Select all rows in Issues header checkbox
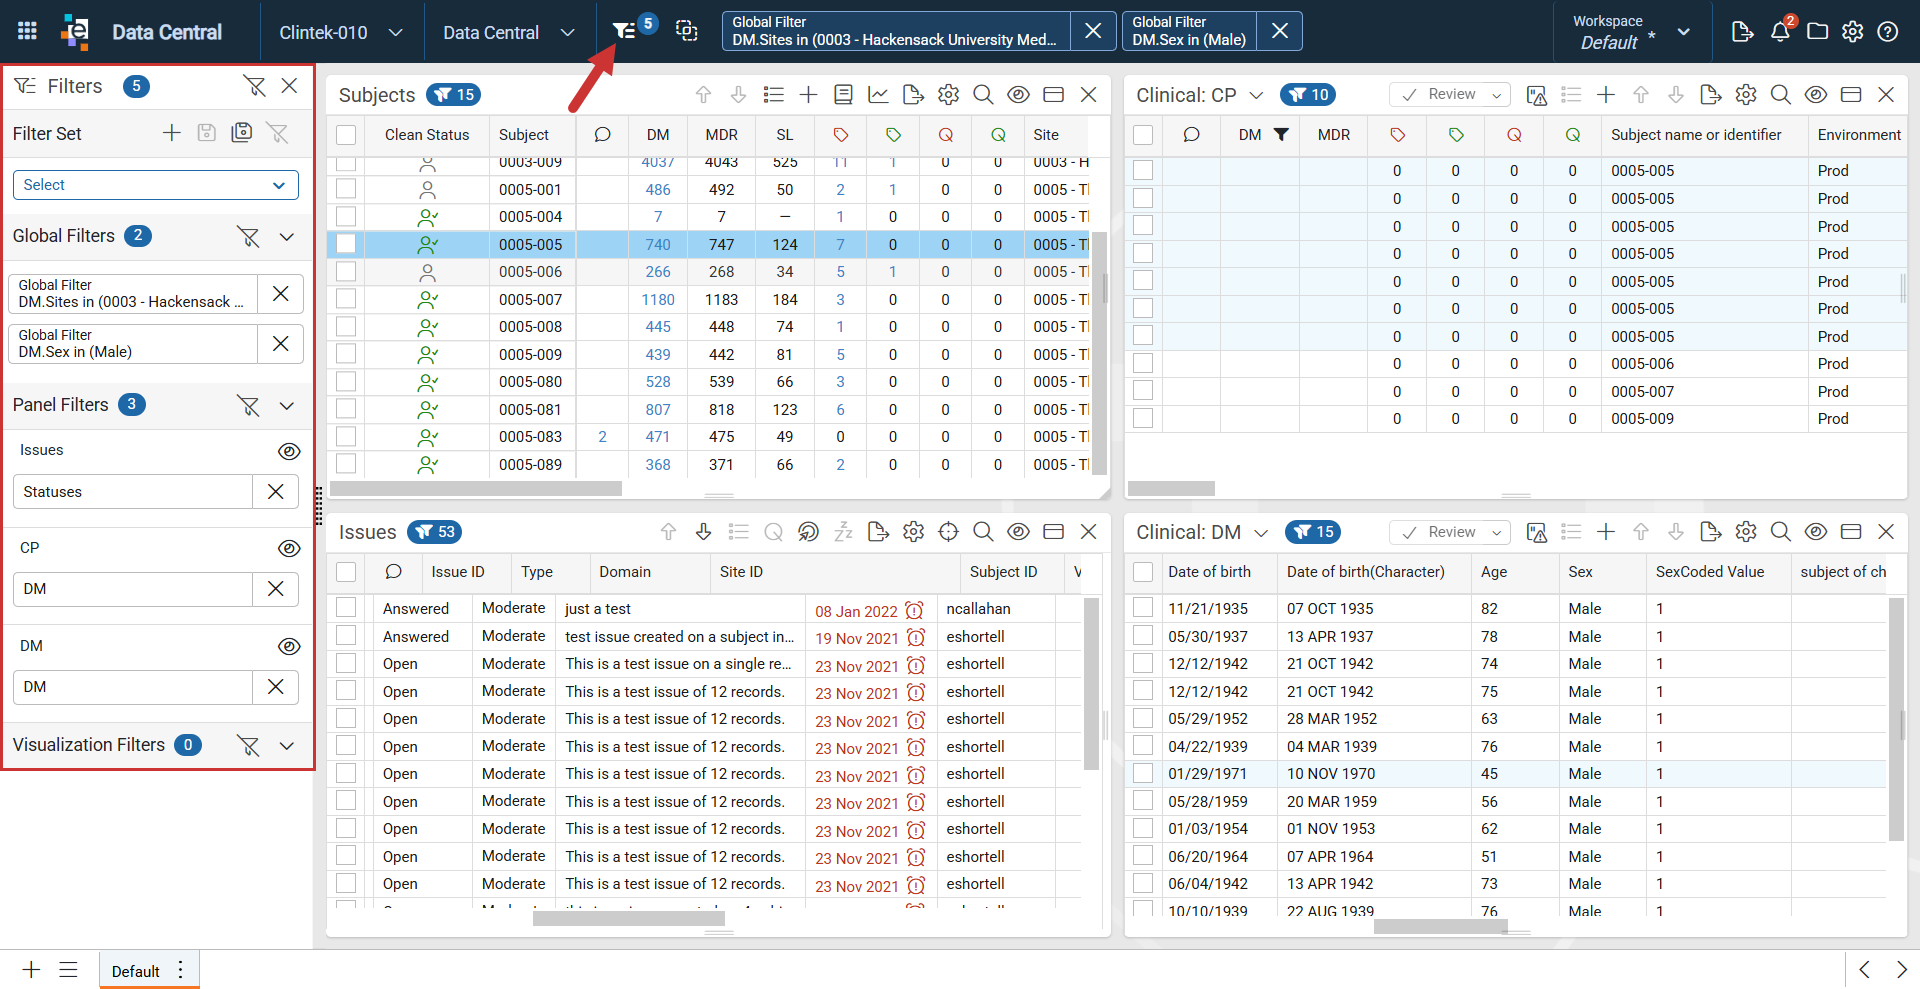This screenshot has width=1920, height=989. point(346,572)
